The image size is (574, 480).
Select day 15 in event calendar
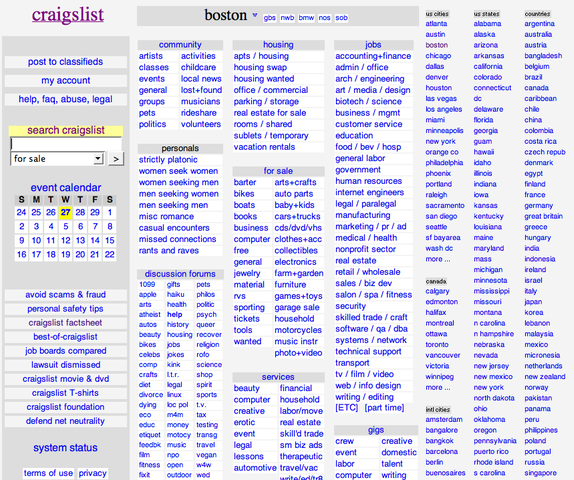click(109, 241)
